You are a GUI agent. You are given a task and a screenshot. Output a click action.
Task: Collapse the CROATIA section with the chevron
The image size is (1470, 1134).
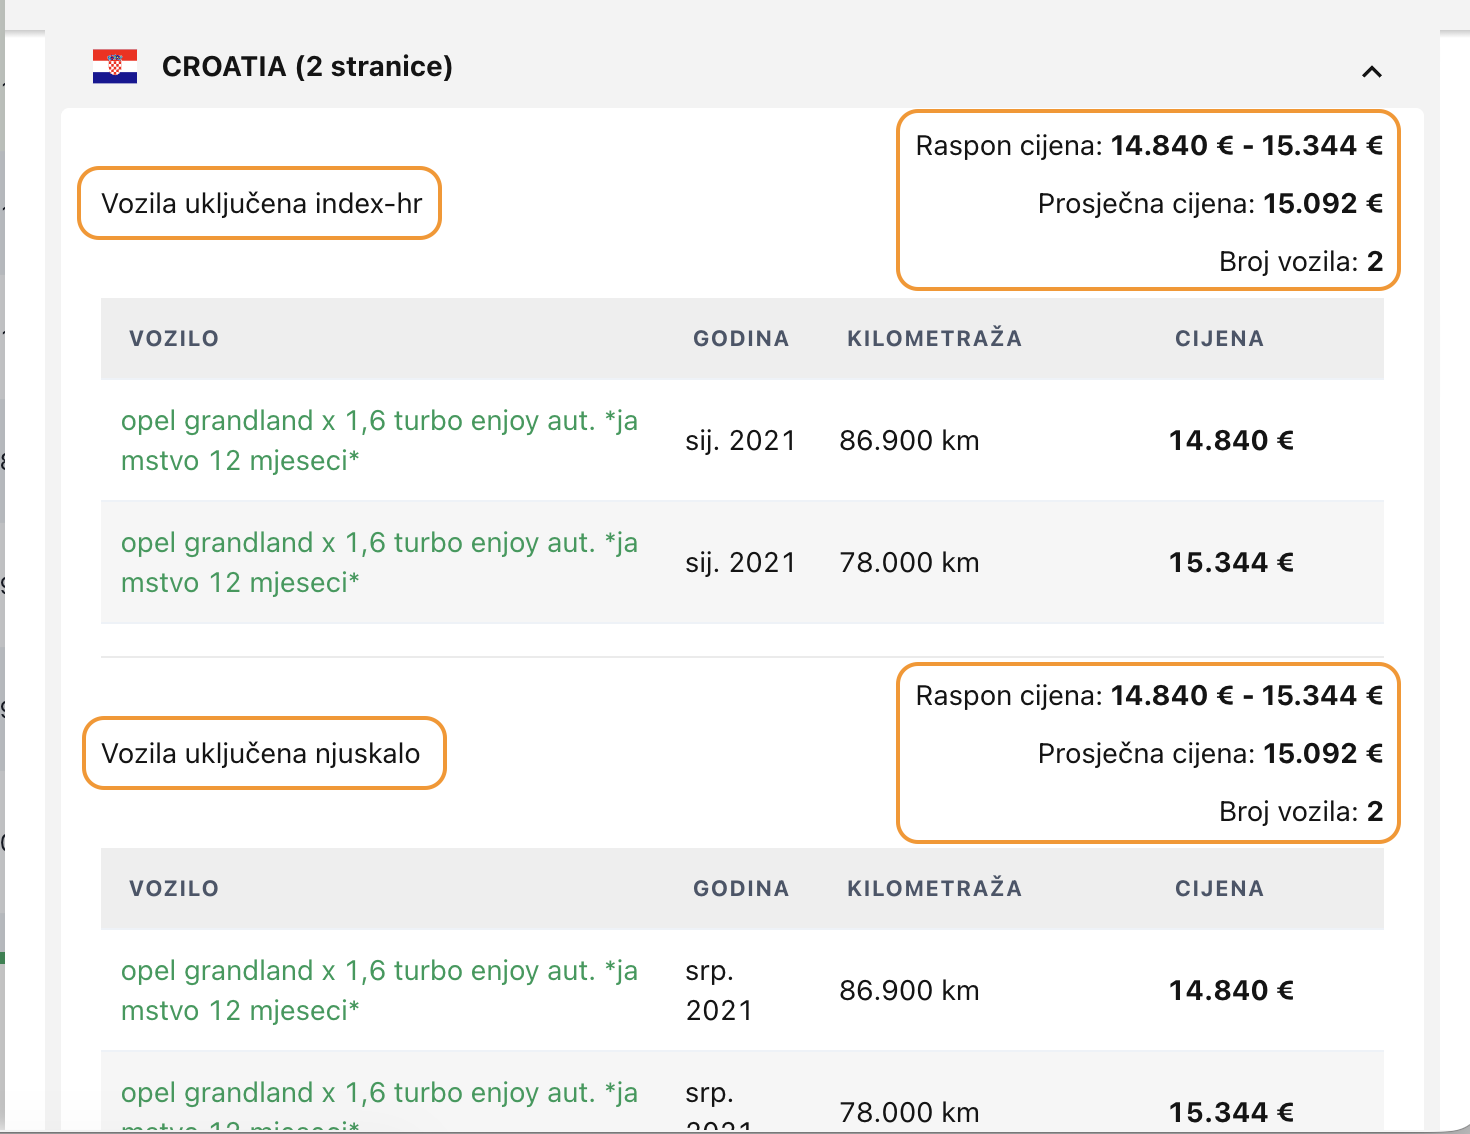[1372, 71]
